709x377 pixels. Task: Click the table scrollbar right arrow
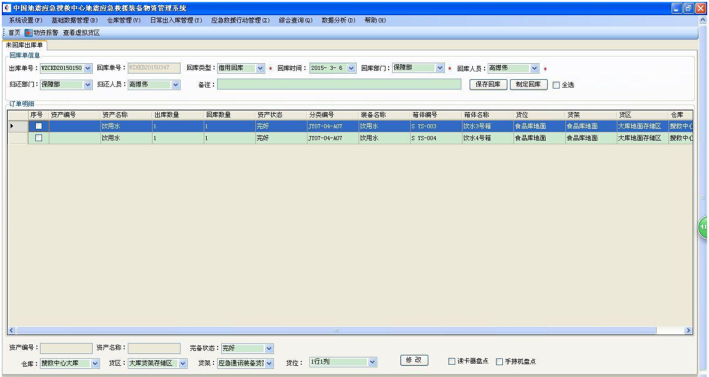pos(688,330)
